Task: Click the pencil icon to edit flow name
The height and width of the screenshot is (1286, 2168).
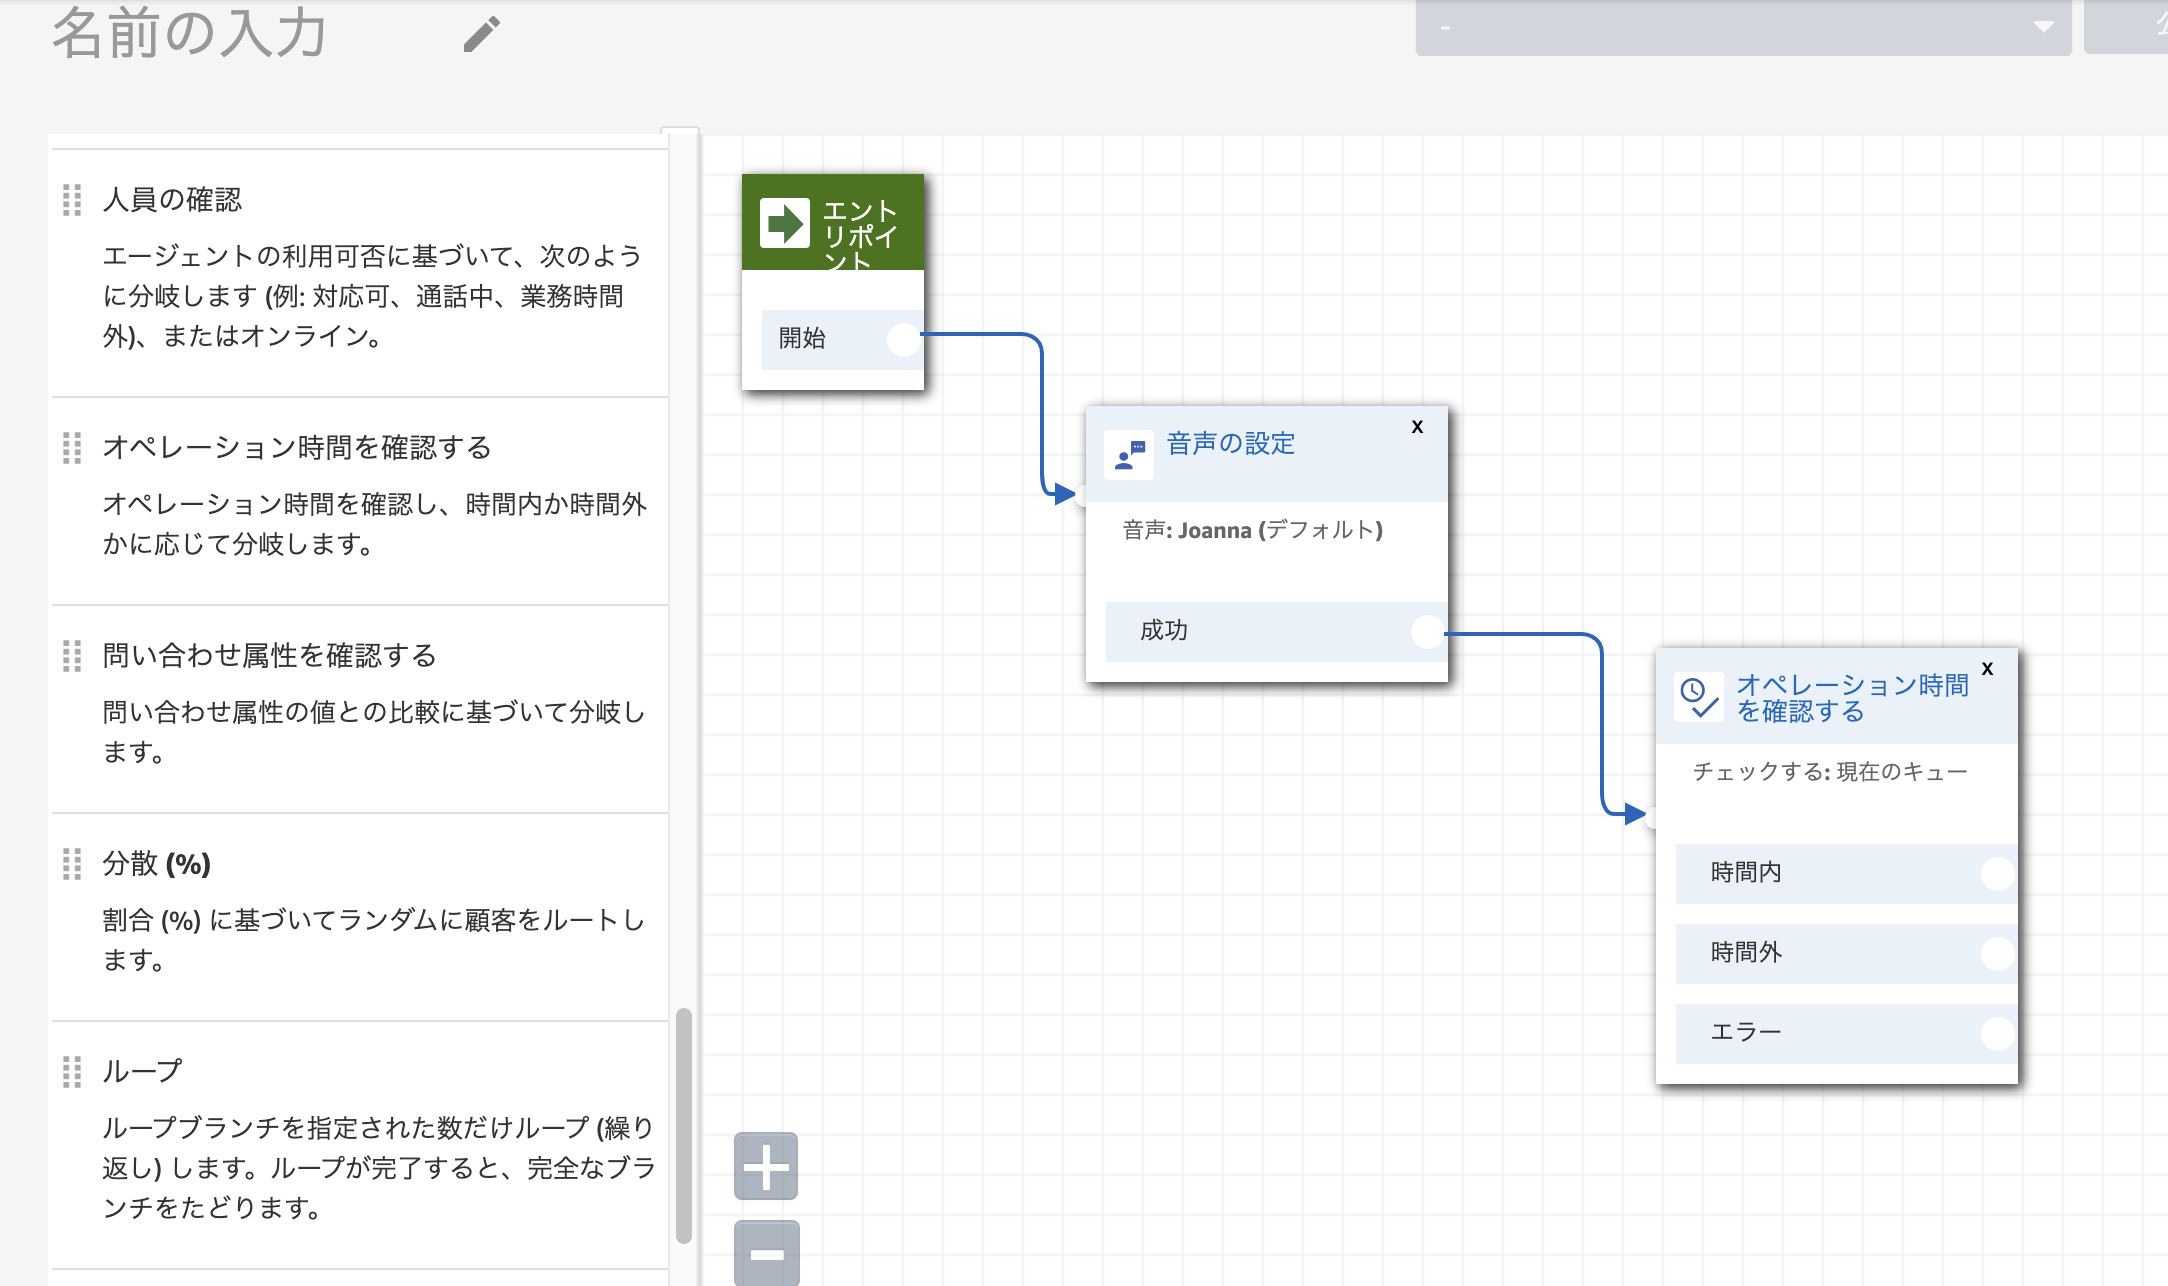Action: click(x=481, y=34)
